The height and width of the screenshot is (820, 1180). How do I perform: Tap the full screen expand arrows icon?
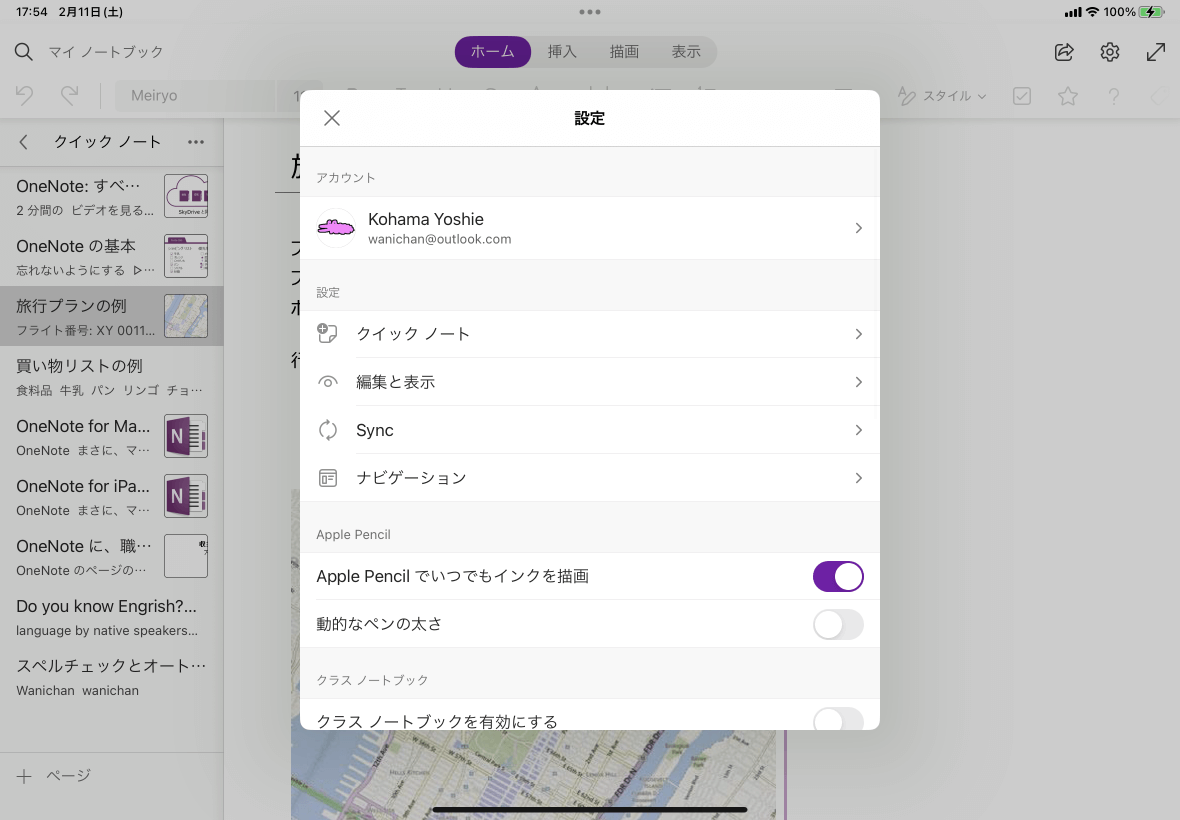tap(1156, 52)
